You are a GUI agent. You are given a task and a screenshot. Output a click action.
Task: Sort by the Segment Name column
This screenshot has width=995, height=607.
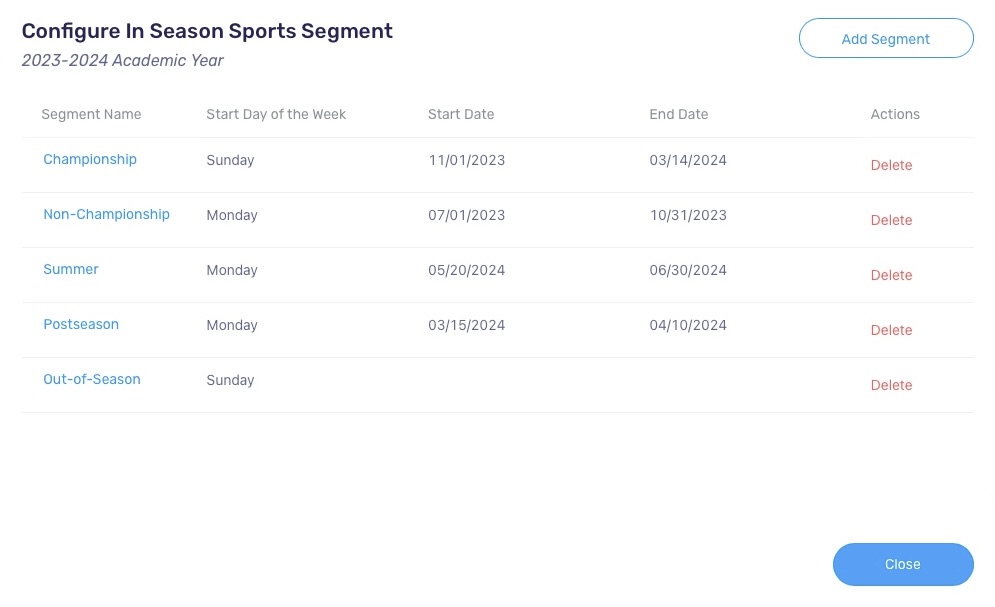(91, 114)
